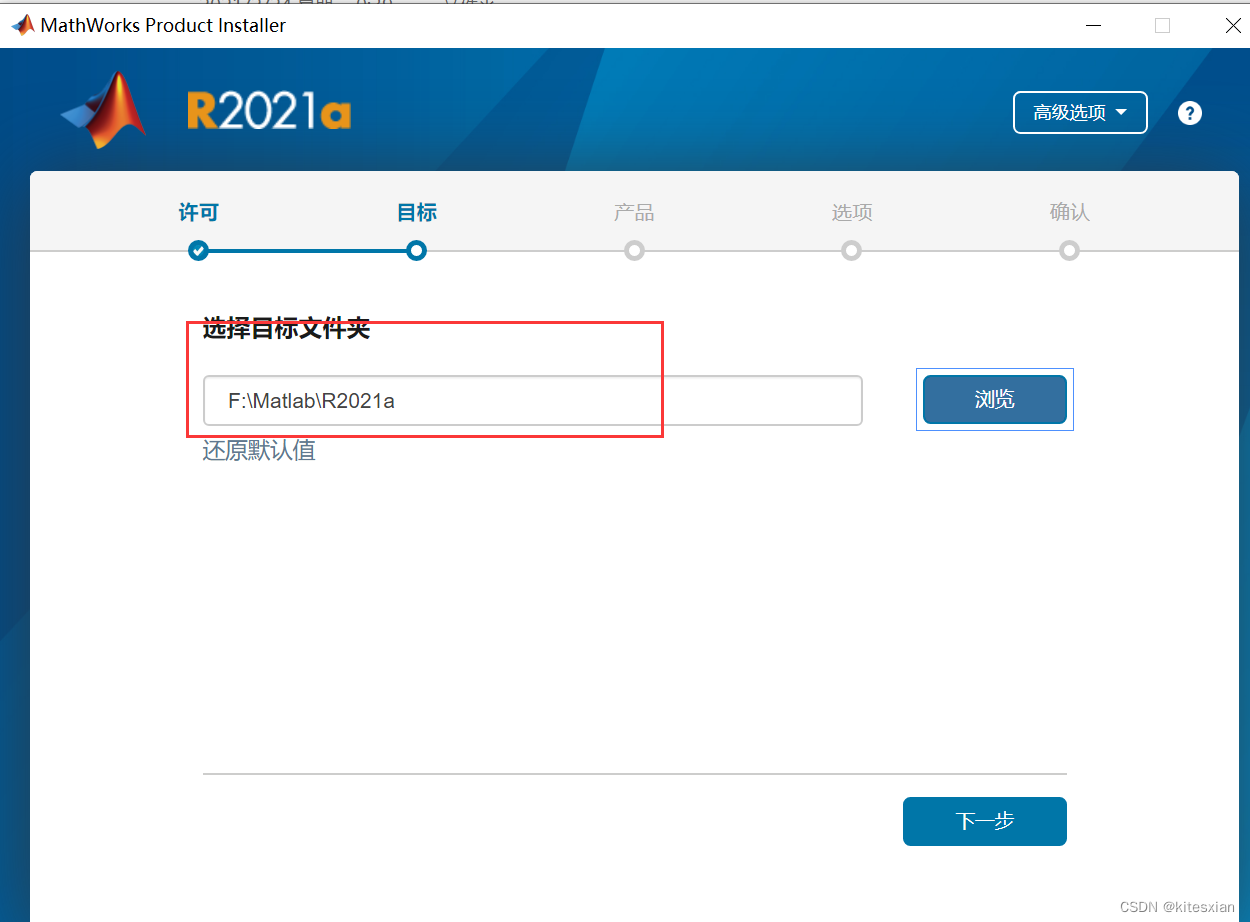Select the 确认 step label

(1069, 212)
